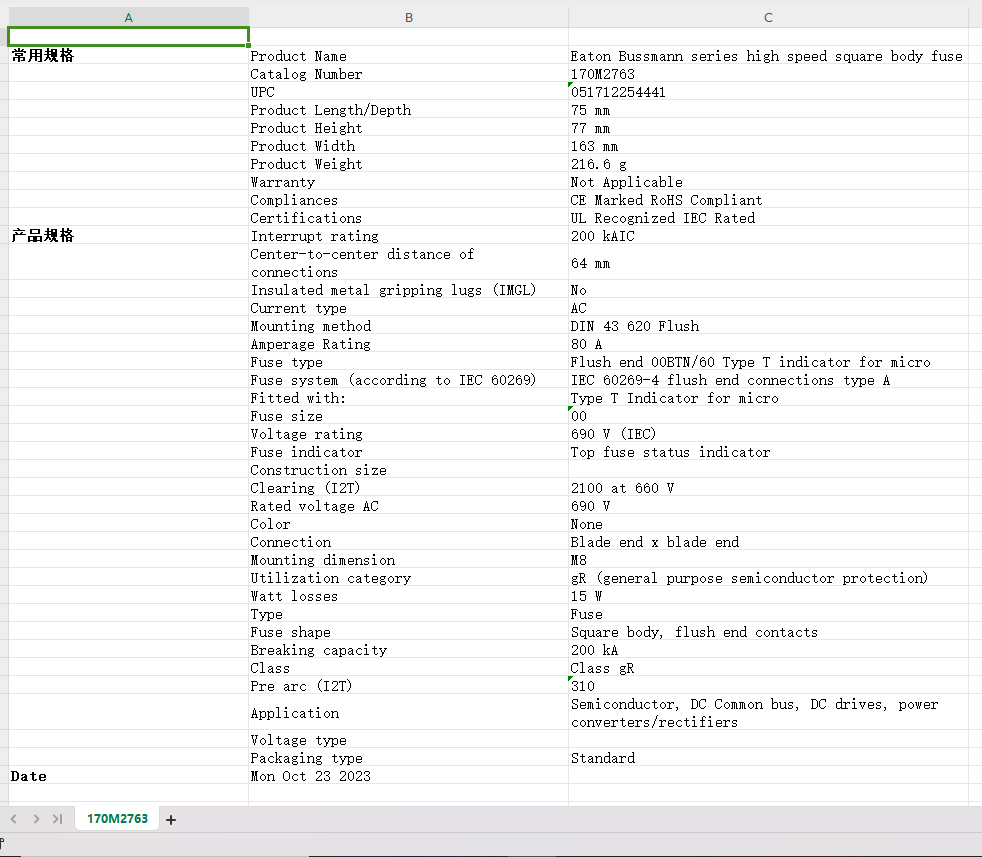
Task: Open the 170M2763 sheet tab
Action: coord(117,819)
